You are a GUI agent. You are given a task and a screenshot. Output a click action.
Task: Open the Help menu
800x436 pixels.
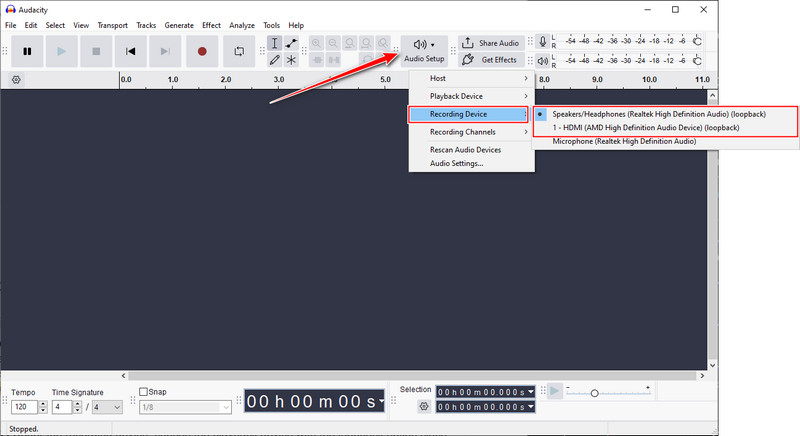click(x=296, y=25)
